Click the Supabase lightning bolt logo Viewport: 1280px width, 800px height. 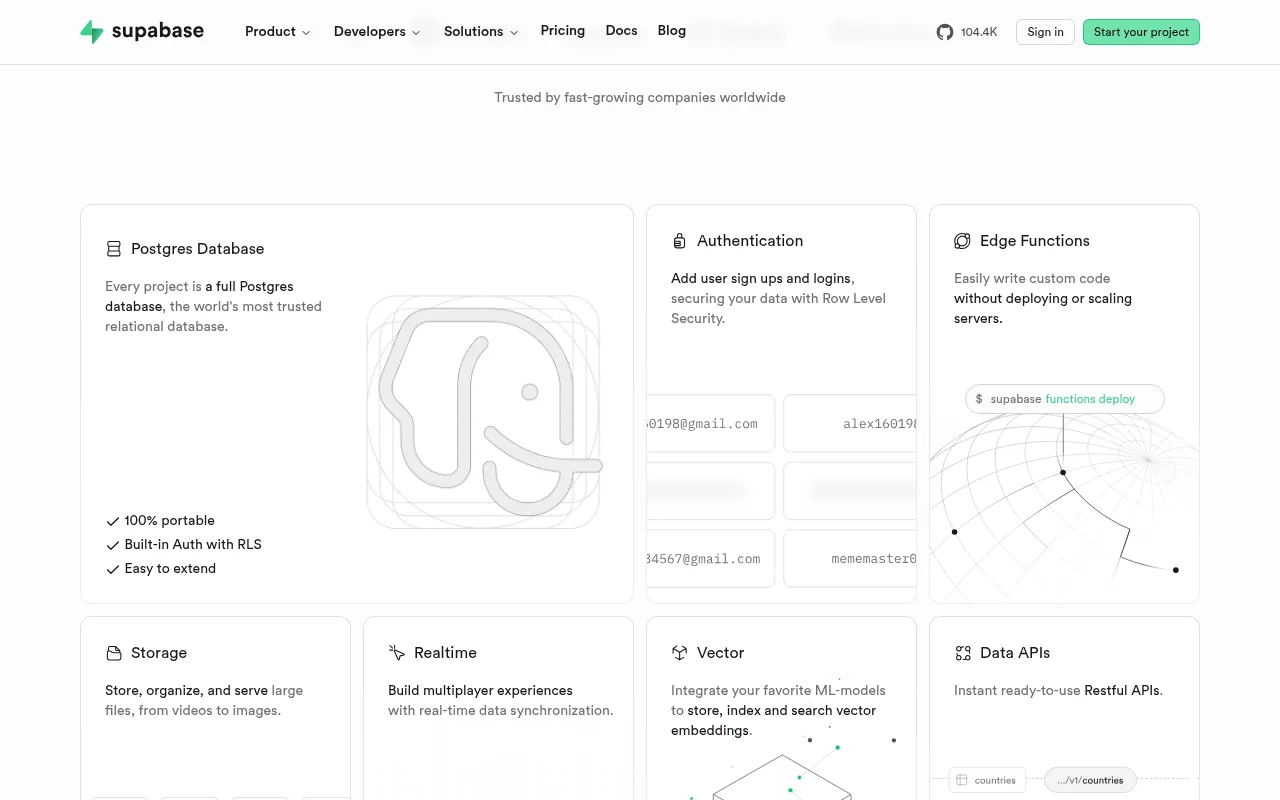[92, 32]
